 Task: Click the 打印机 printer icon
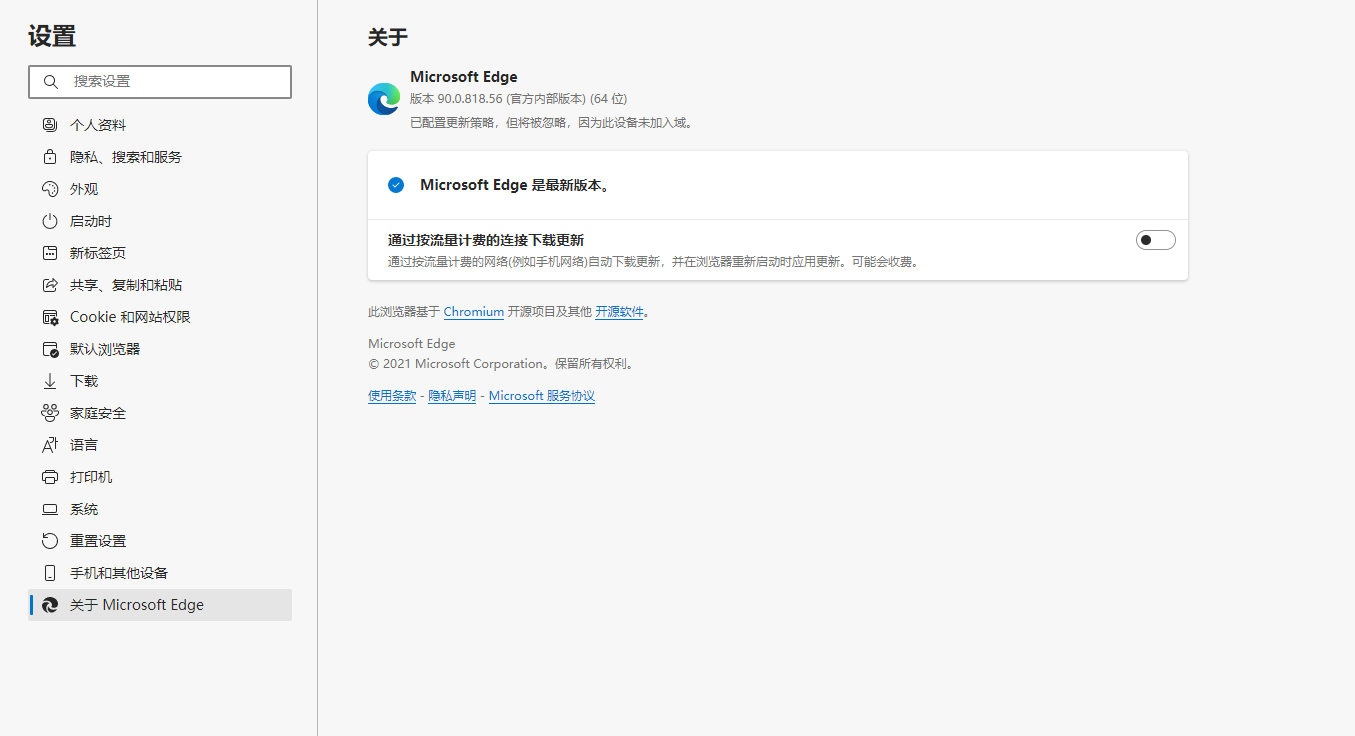tap(50, 476)
